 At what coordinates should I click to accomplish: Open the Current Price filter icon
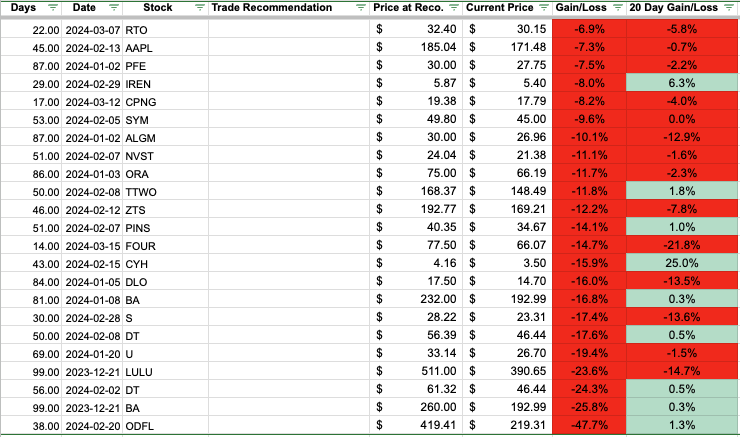point(544,8)
